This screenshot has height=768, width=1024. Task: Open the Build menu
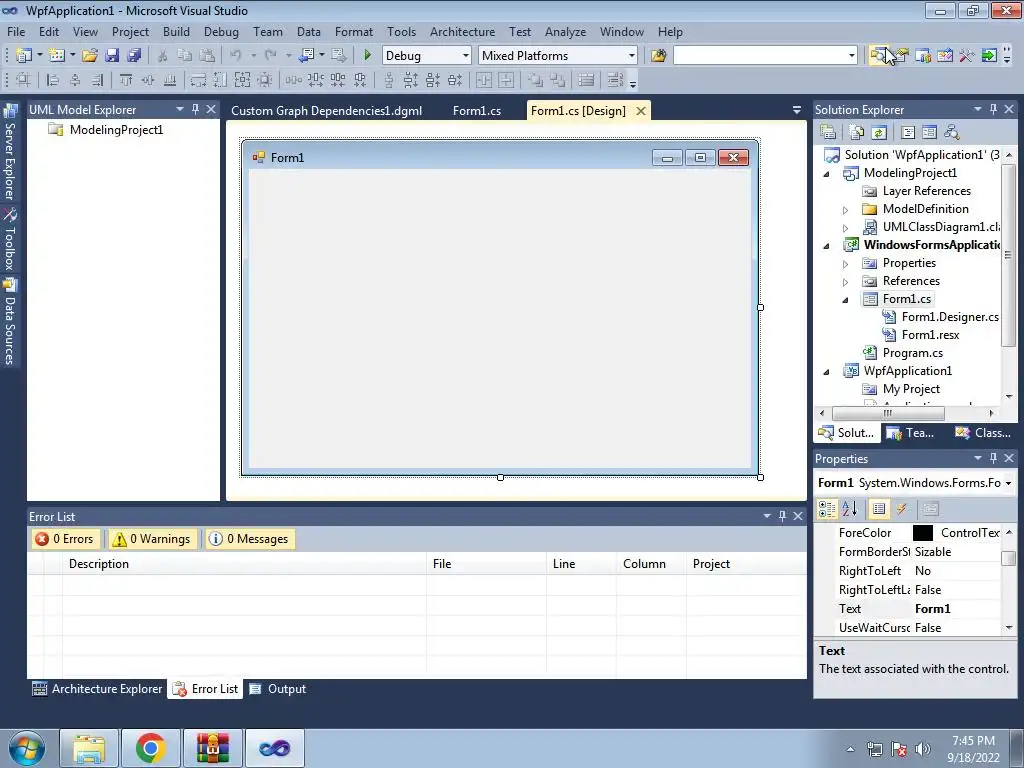(176, 31)
